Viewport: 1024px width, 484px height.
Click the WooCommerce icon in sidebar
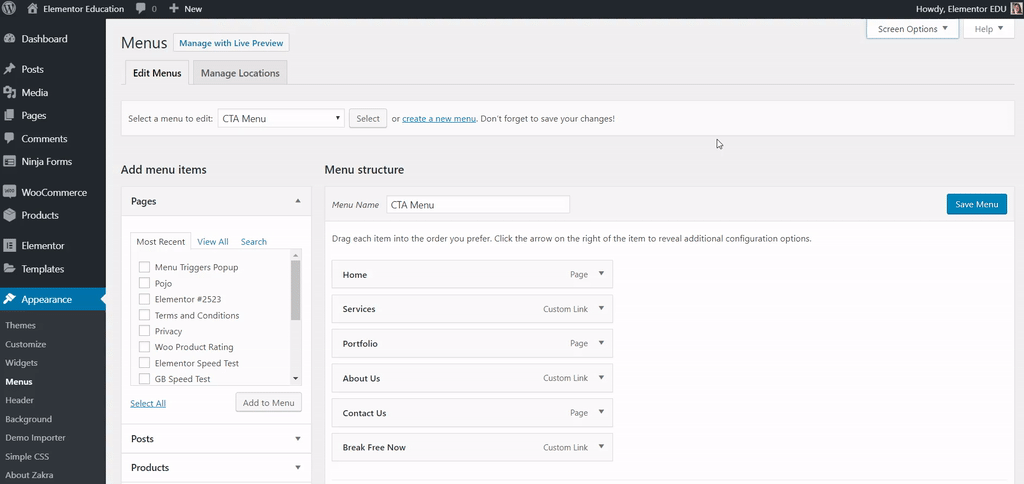(x=10, y=192)
